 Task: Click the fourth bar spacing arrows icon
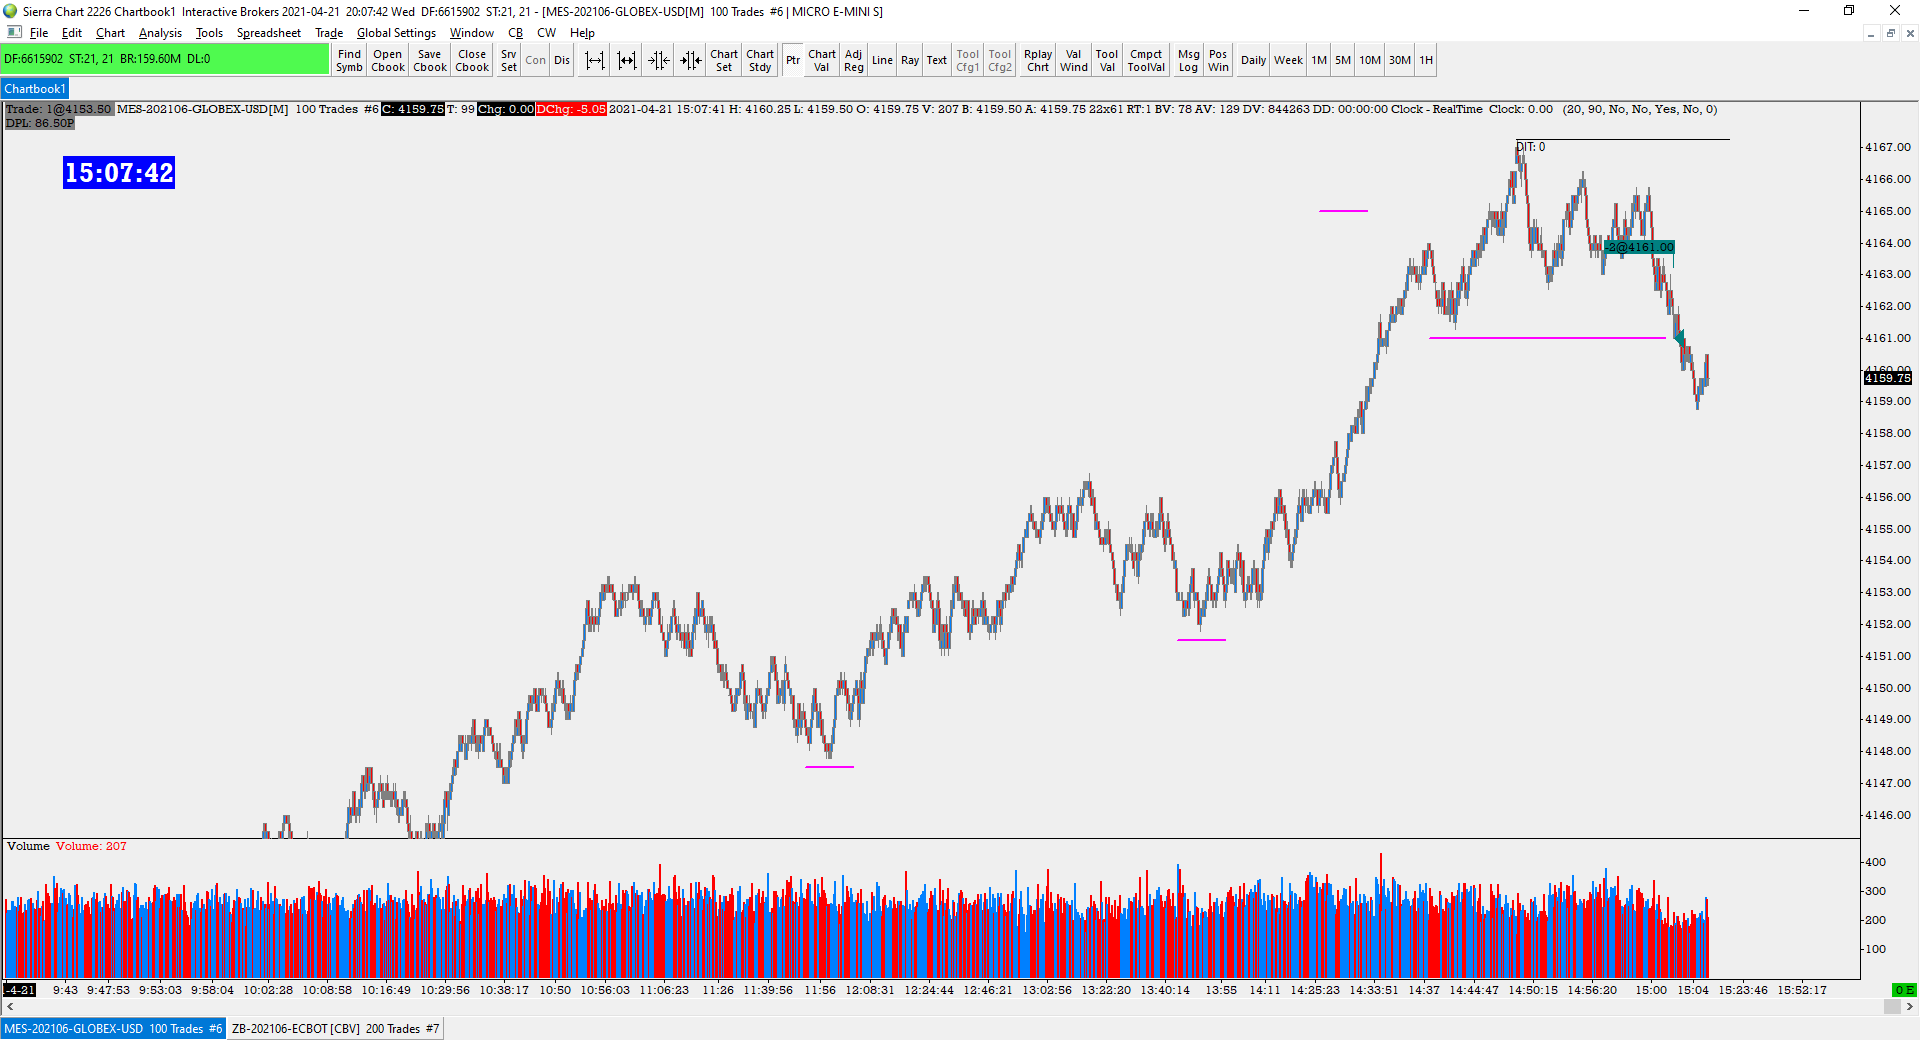point(691,60)
